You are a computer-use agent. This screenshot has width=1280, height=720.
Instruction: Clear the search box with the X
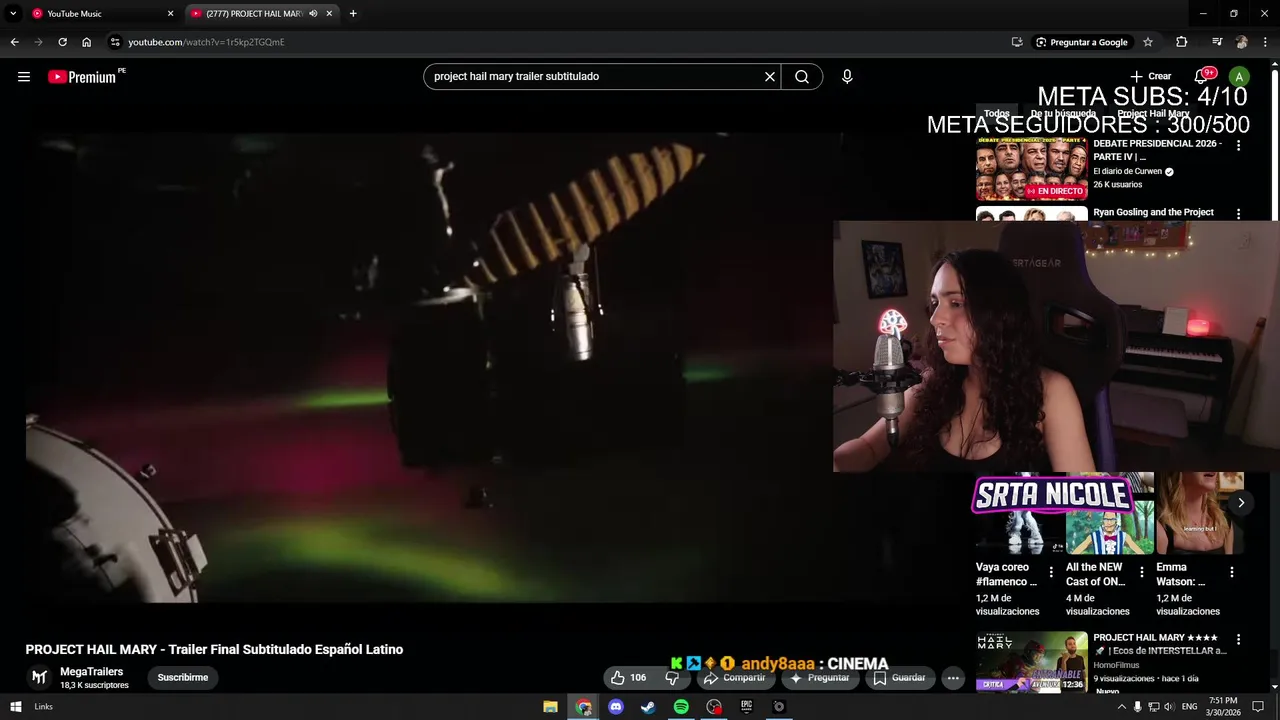coord(770,76)
